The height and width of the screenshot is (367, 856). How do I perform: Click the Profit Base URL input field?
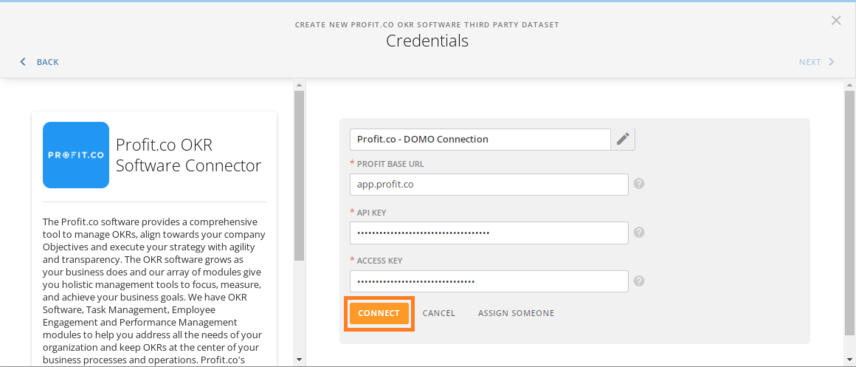[x=489, y=185]
